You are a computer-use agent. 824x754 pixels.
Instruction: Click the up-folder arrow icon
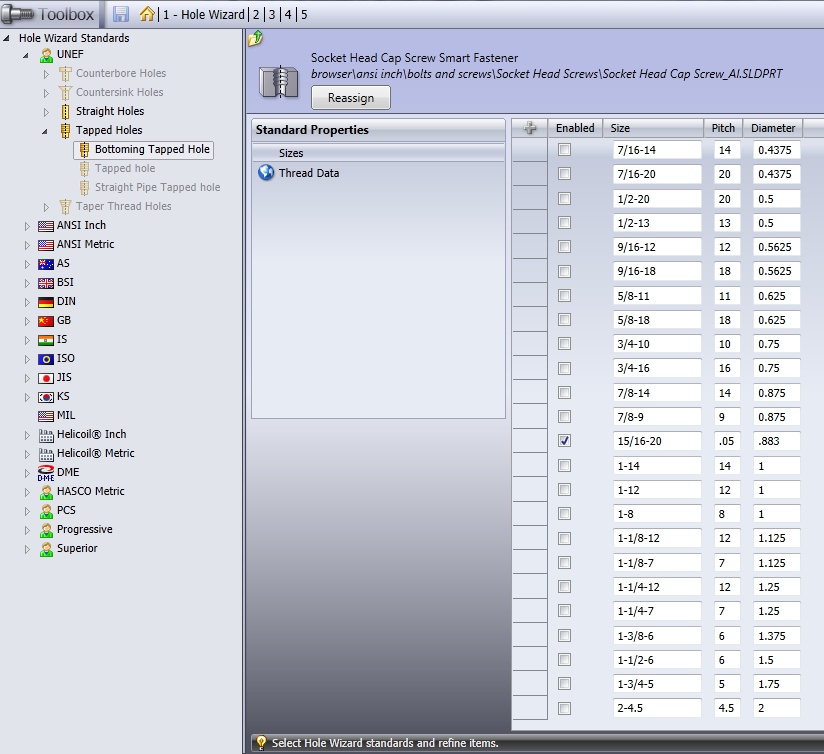pos(255,38)
